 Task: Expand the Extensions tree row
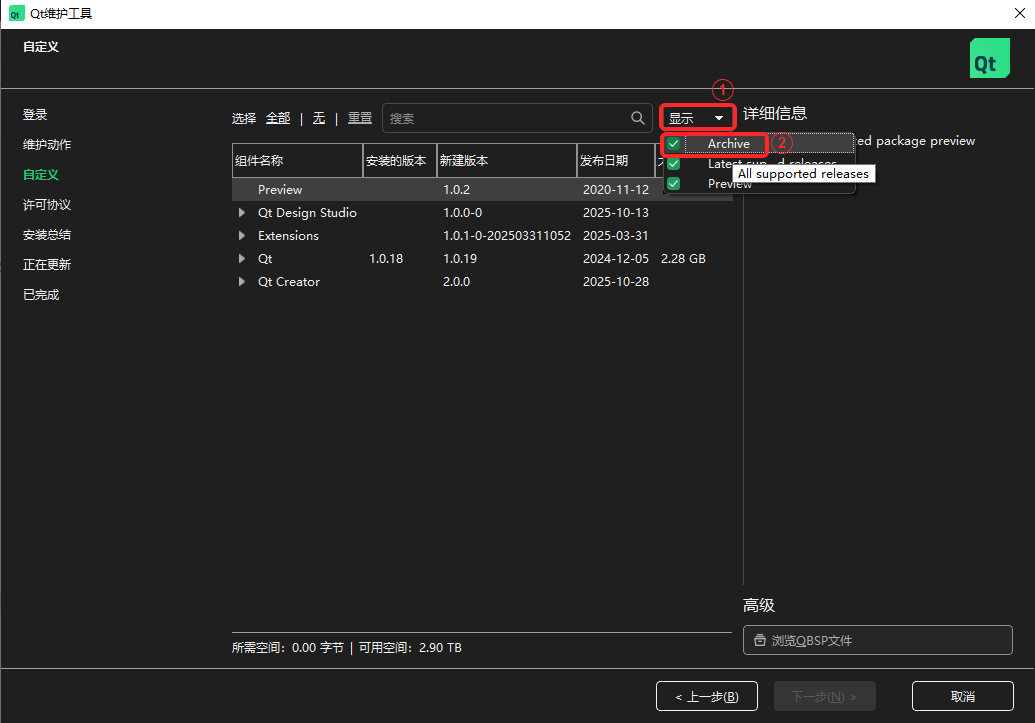point(242,236)
